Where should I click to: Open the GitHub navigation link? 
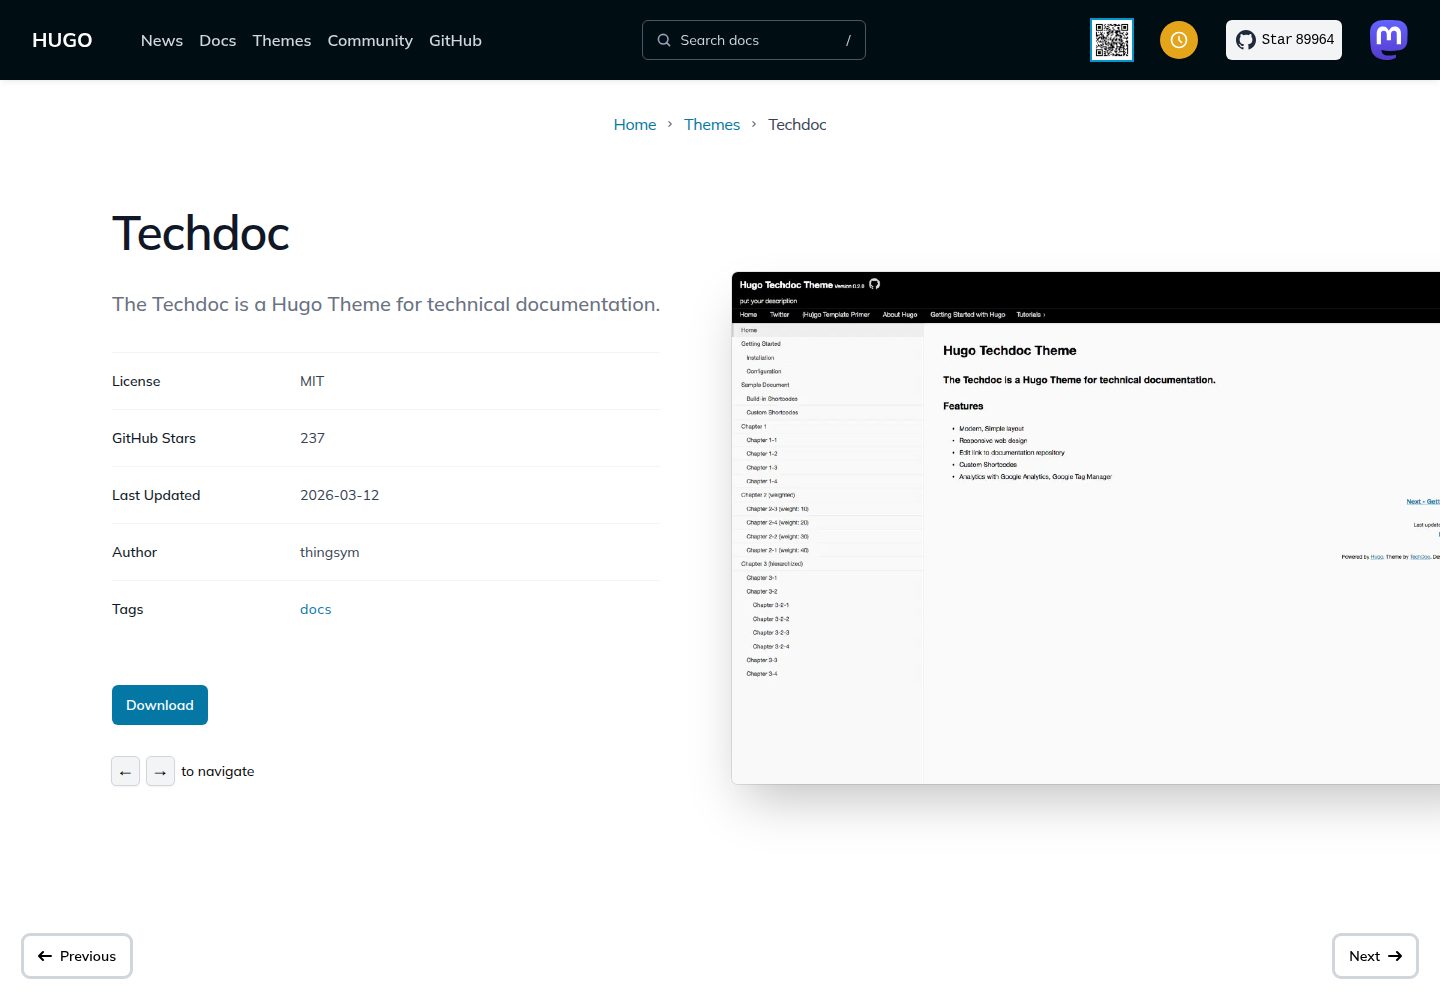(x=455, y=40)
